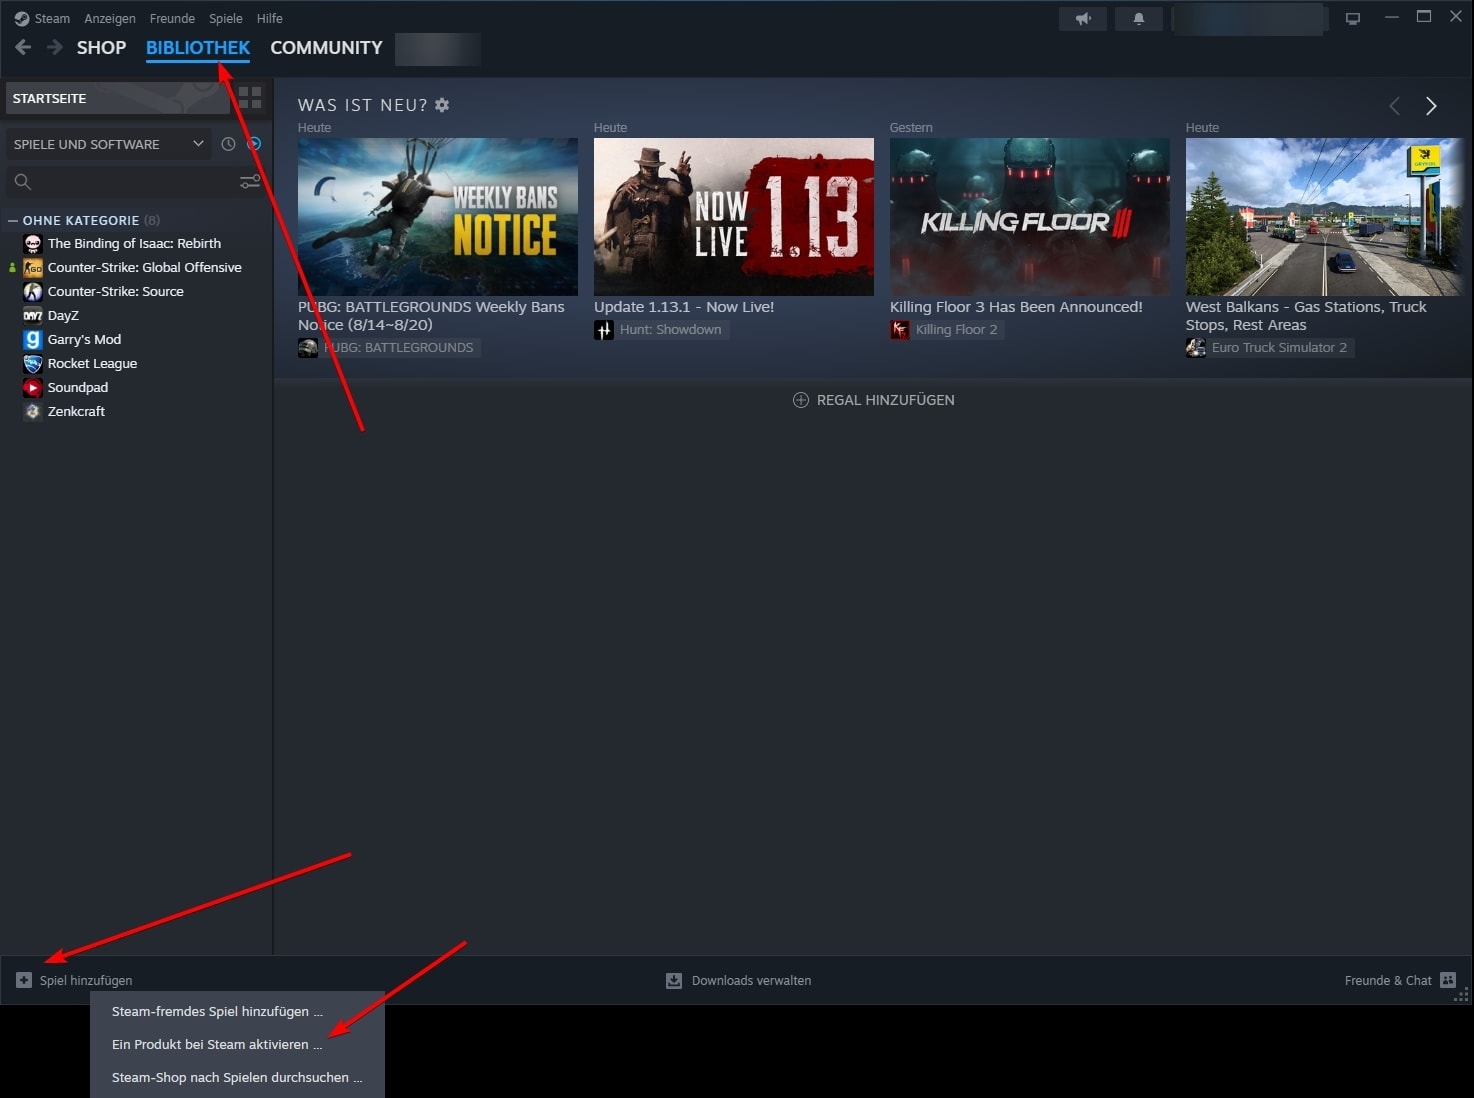Switch library to grid collections view
The width and height of the screenshot is (1474, 1098).
point(250,98)
